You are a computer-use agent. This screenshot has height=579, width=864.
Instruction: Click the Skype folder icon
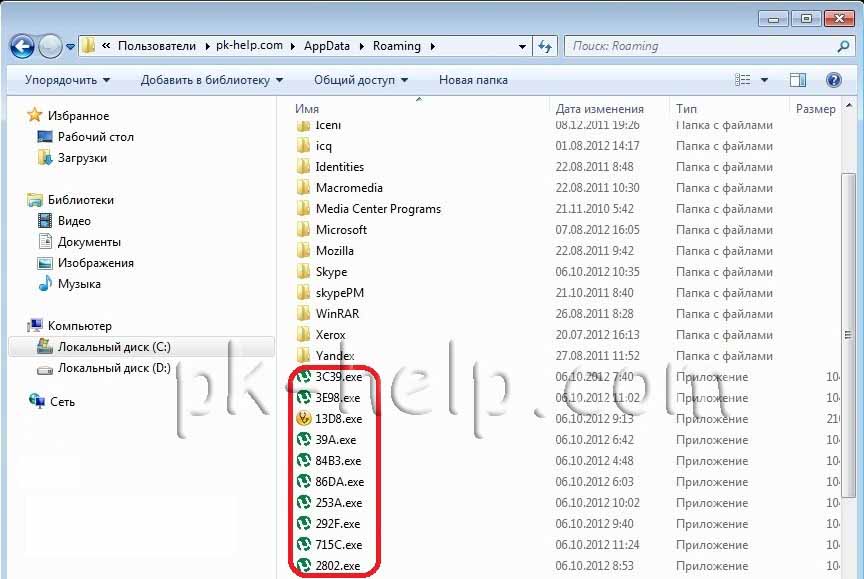pos(303,271)
